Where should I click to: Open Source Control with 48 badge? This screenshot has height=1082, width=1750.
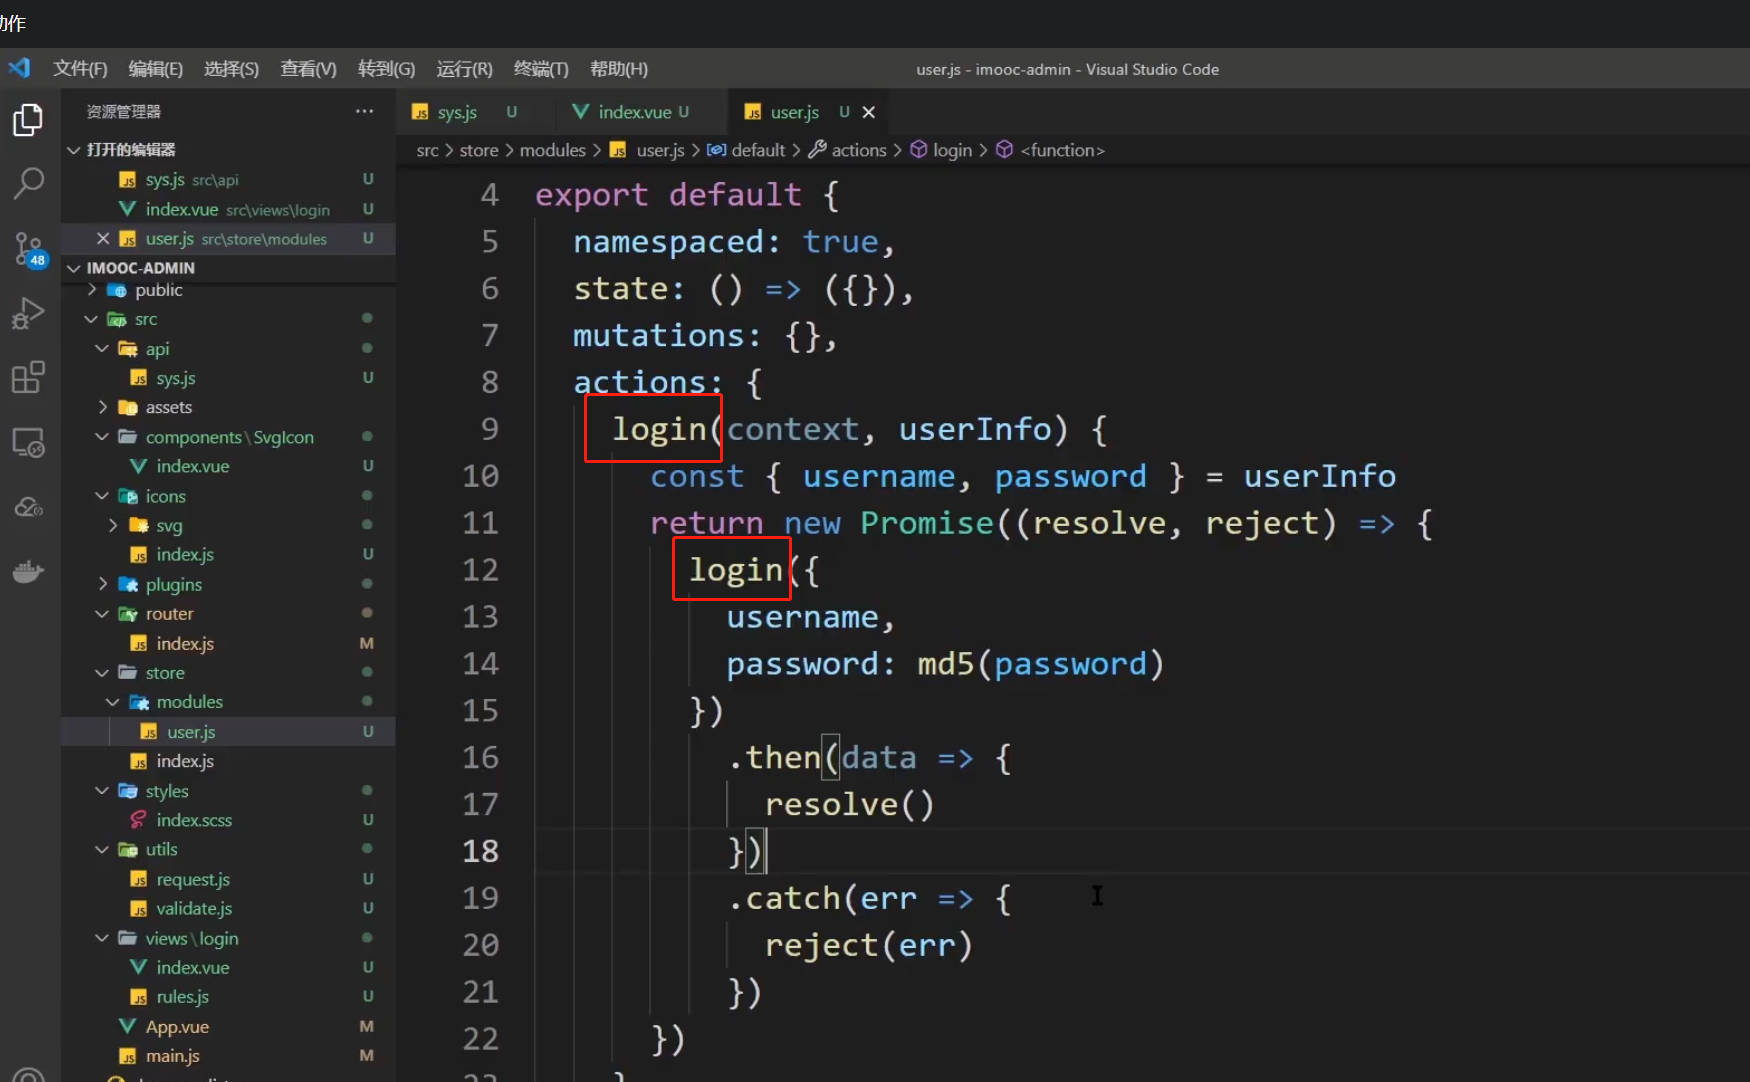(28, 249)
